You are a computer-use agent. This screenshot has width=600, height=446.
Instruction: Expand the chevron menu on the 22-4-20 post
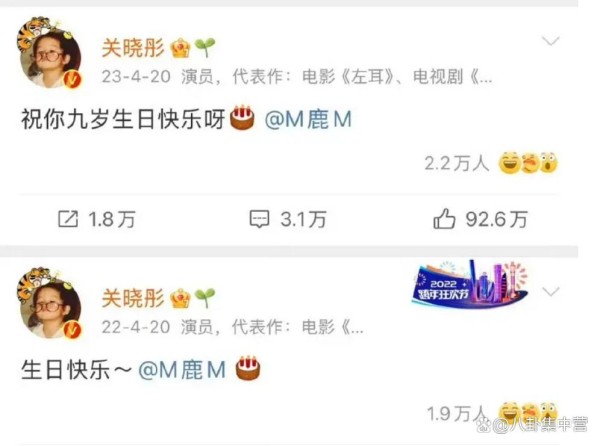[x=551, y=292]
